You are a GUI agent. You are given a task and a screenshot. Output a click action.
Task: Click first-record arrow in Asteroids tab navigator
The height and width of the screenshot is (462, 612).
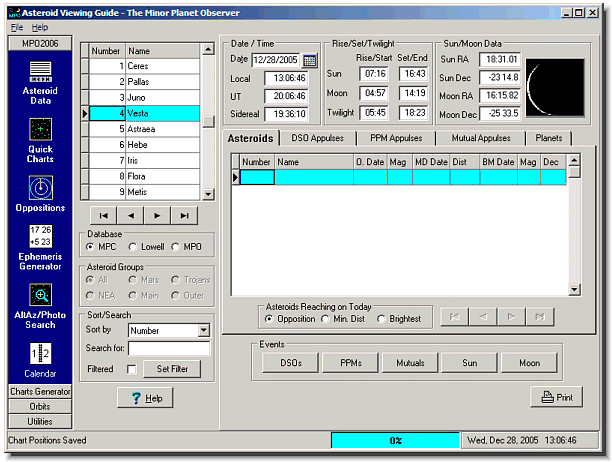coord(455,317)
